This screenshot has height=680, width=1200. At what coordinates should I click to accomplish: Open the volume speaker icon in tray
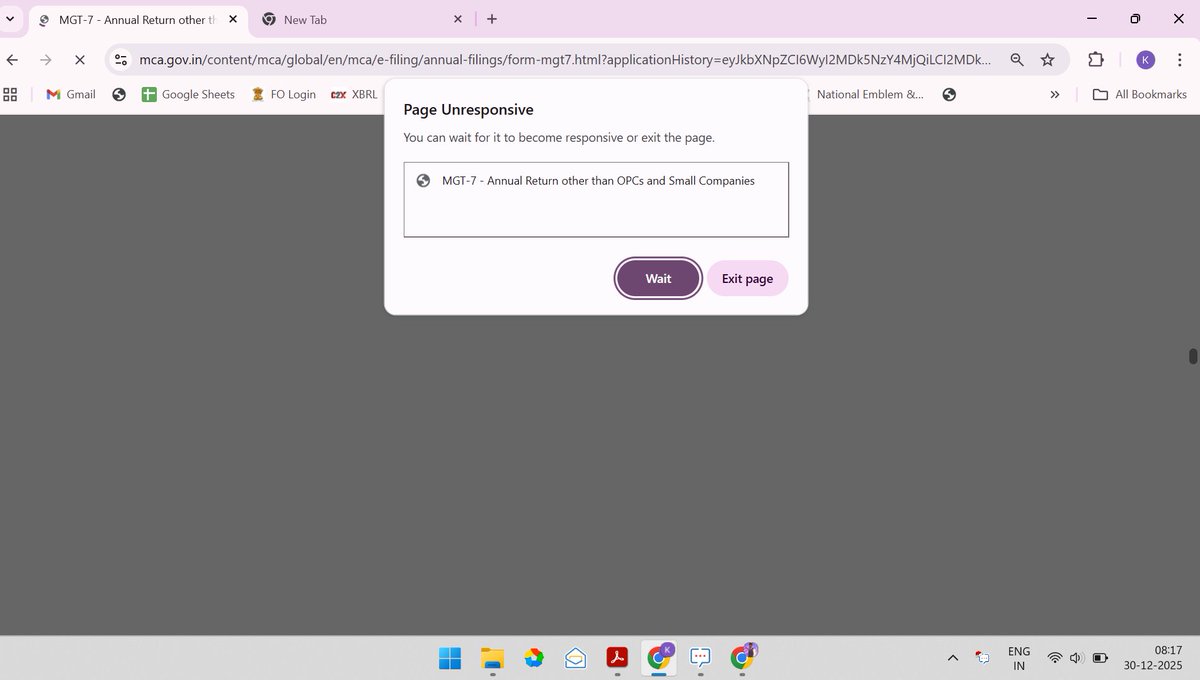1076,657
